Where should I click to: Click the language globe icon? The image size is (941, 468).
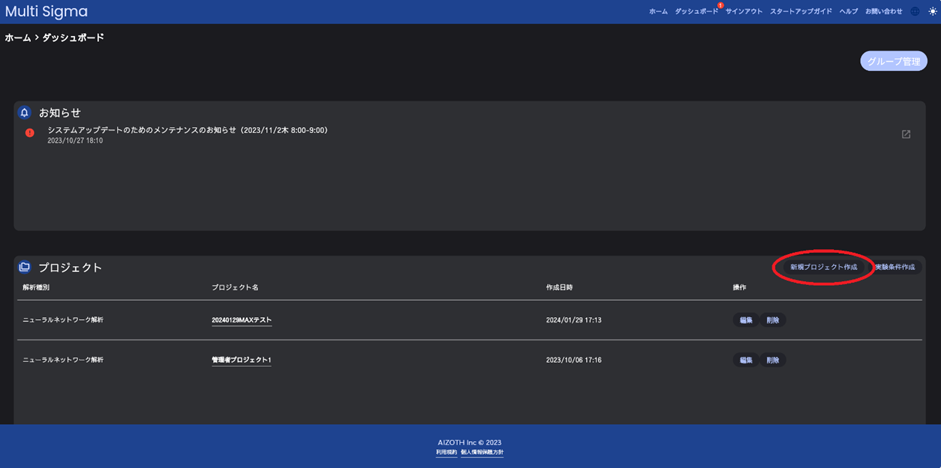tap(915, 12)
